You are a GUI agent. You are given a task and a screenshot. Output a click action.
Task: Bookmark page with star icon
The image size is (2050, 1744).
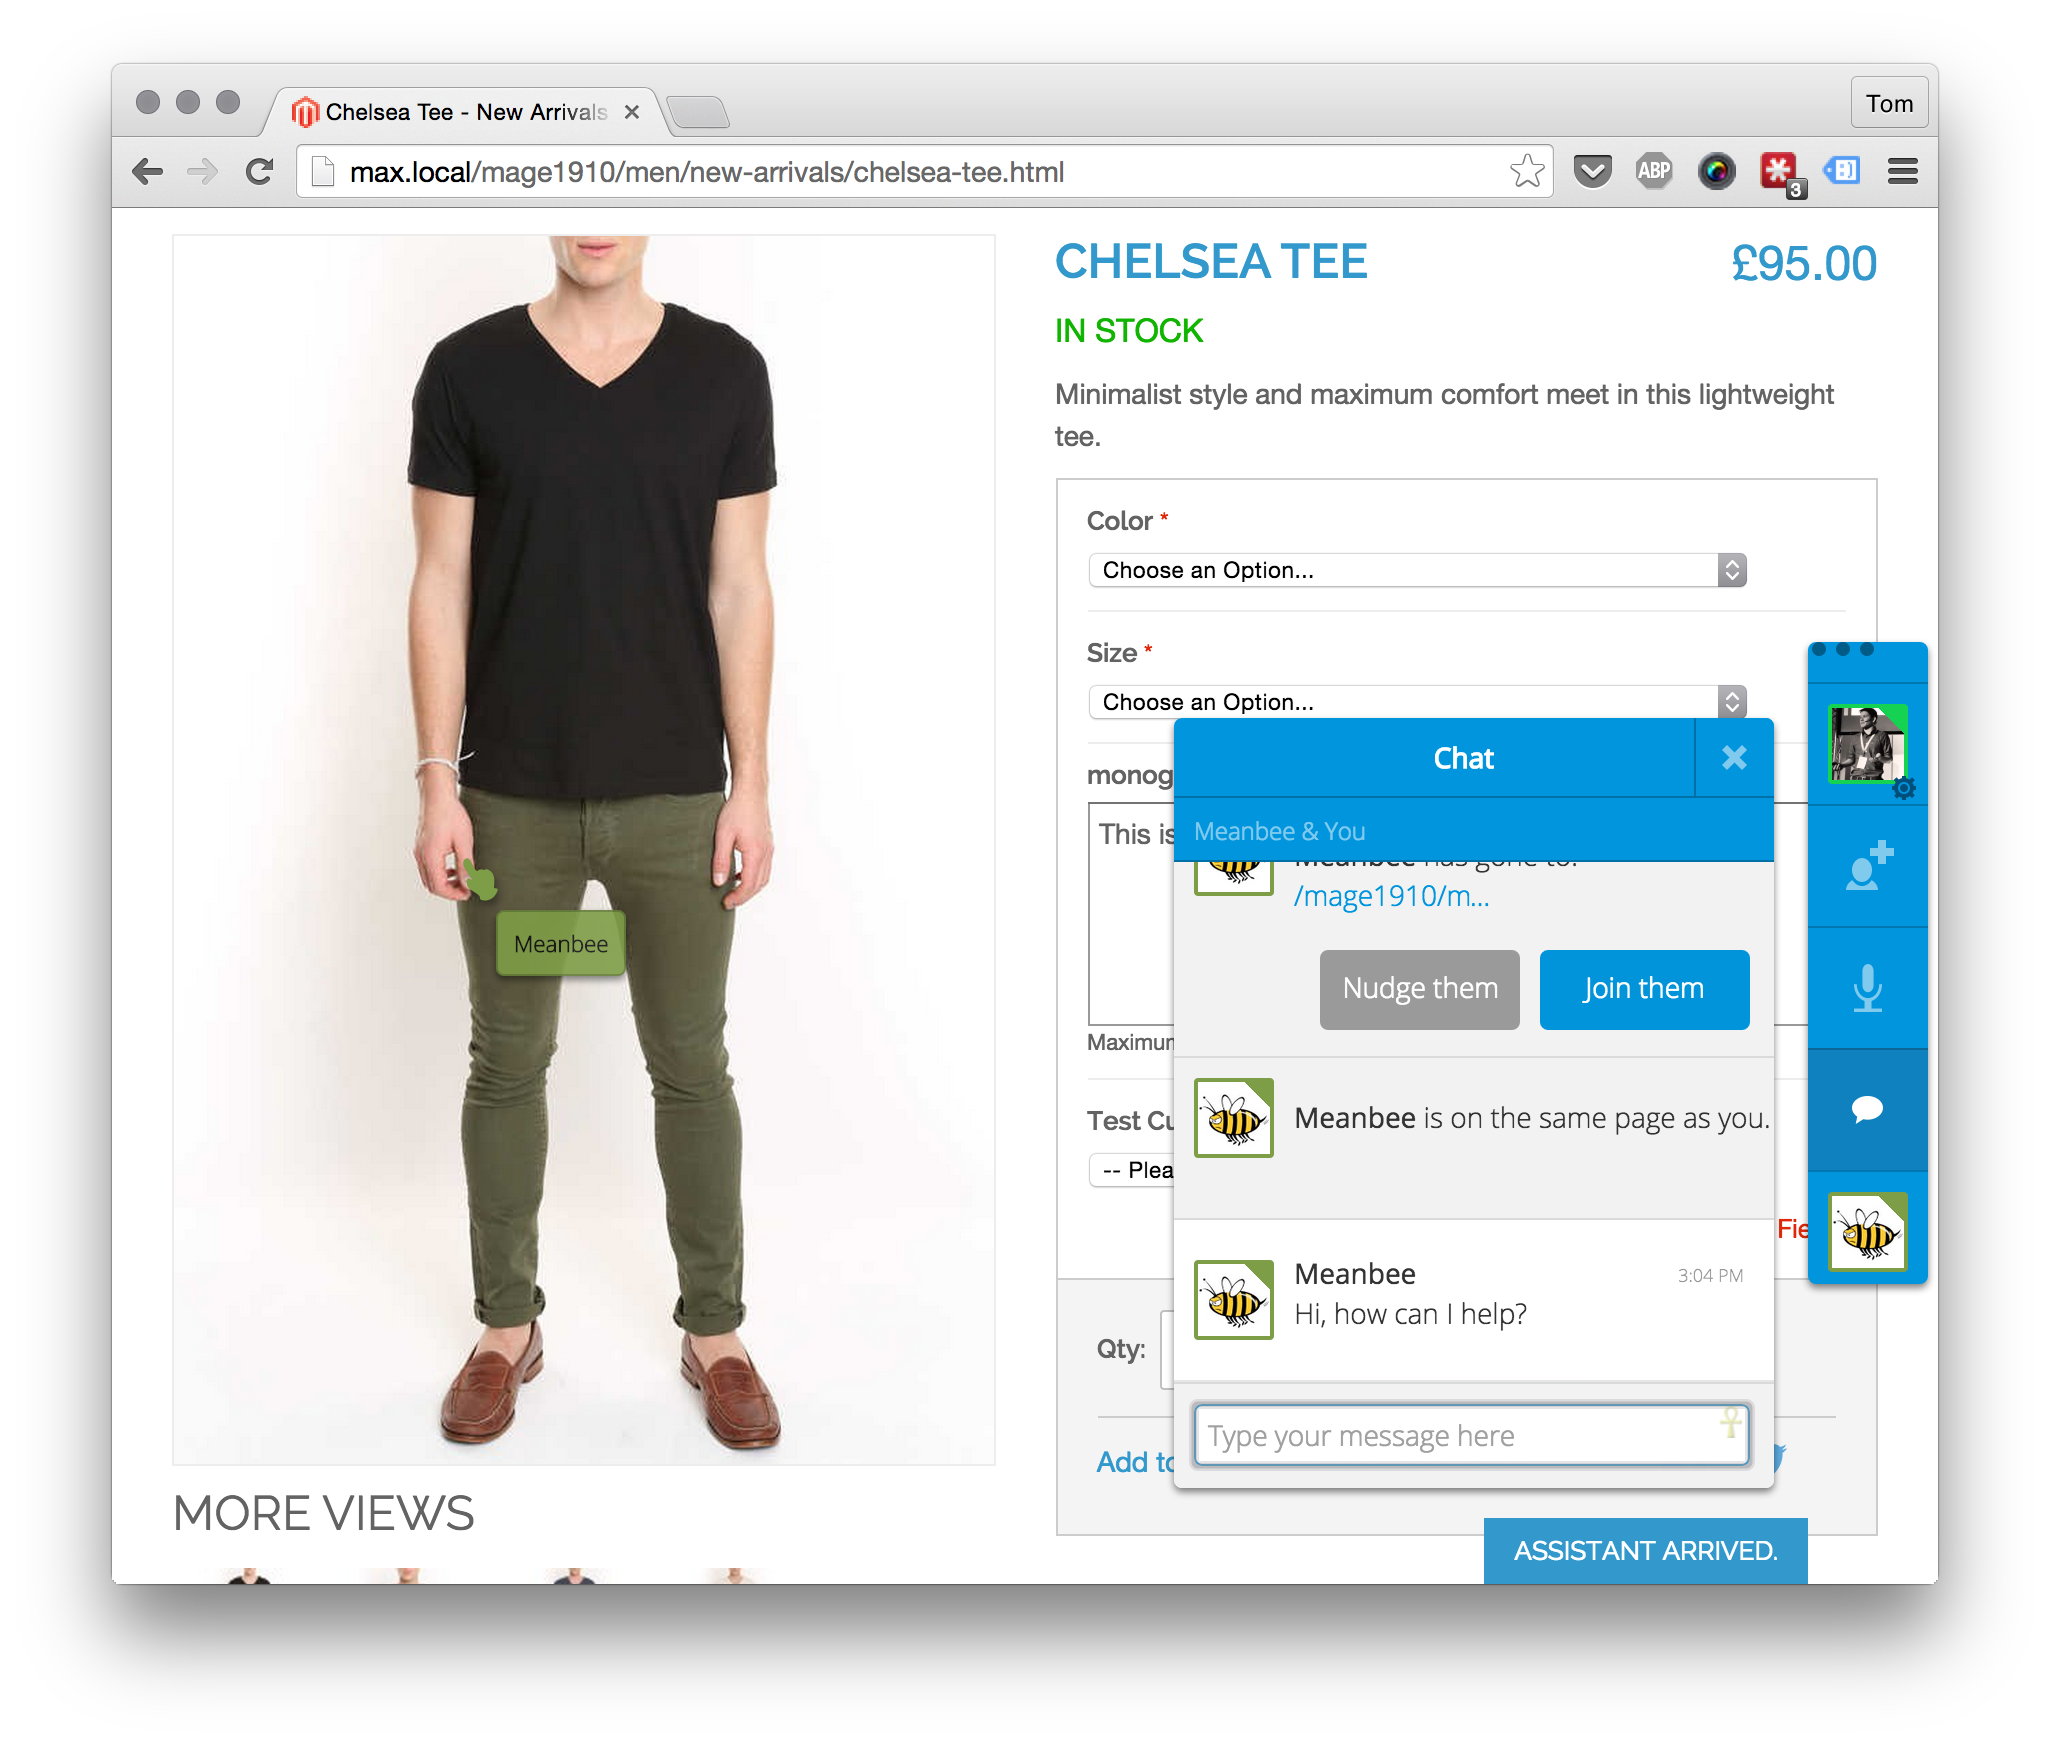[1527, 171]
